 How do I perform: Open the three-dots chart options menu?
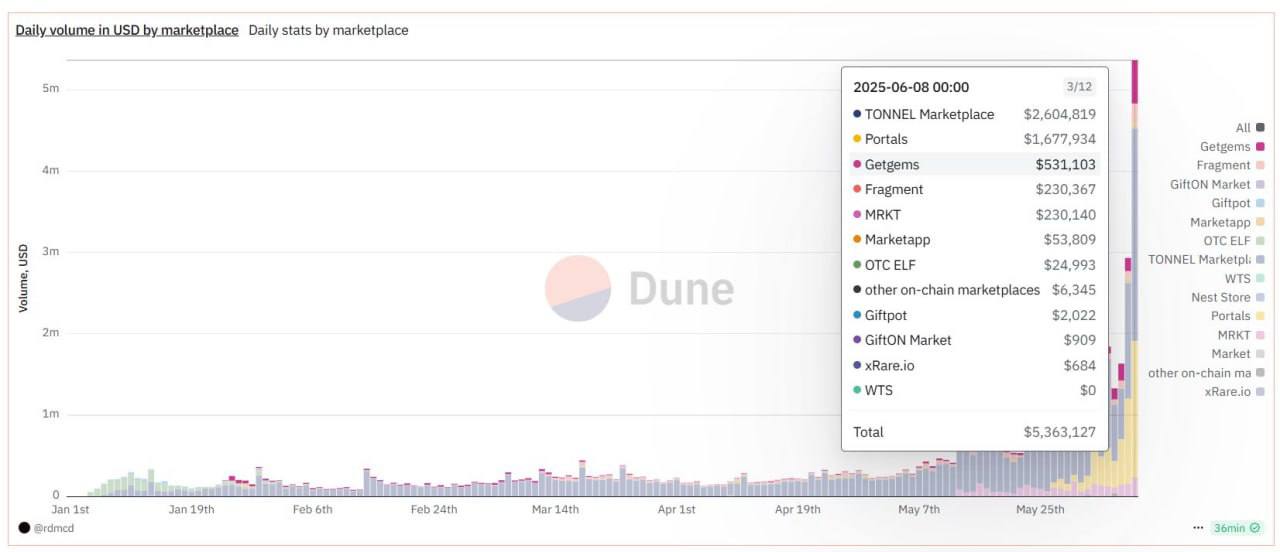[x=1198, y=527]
